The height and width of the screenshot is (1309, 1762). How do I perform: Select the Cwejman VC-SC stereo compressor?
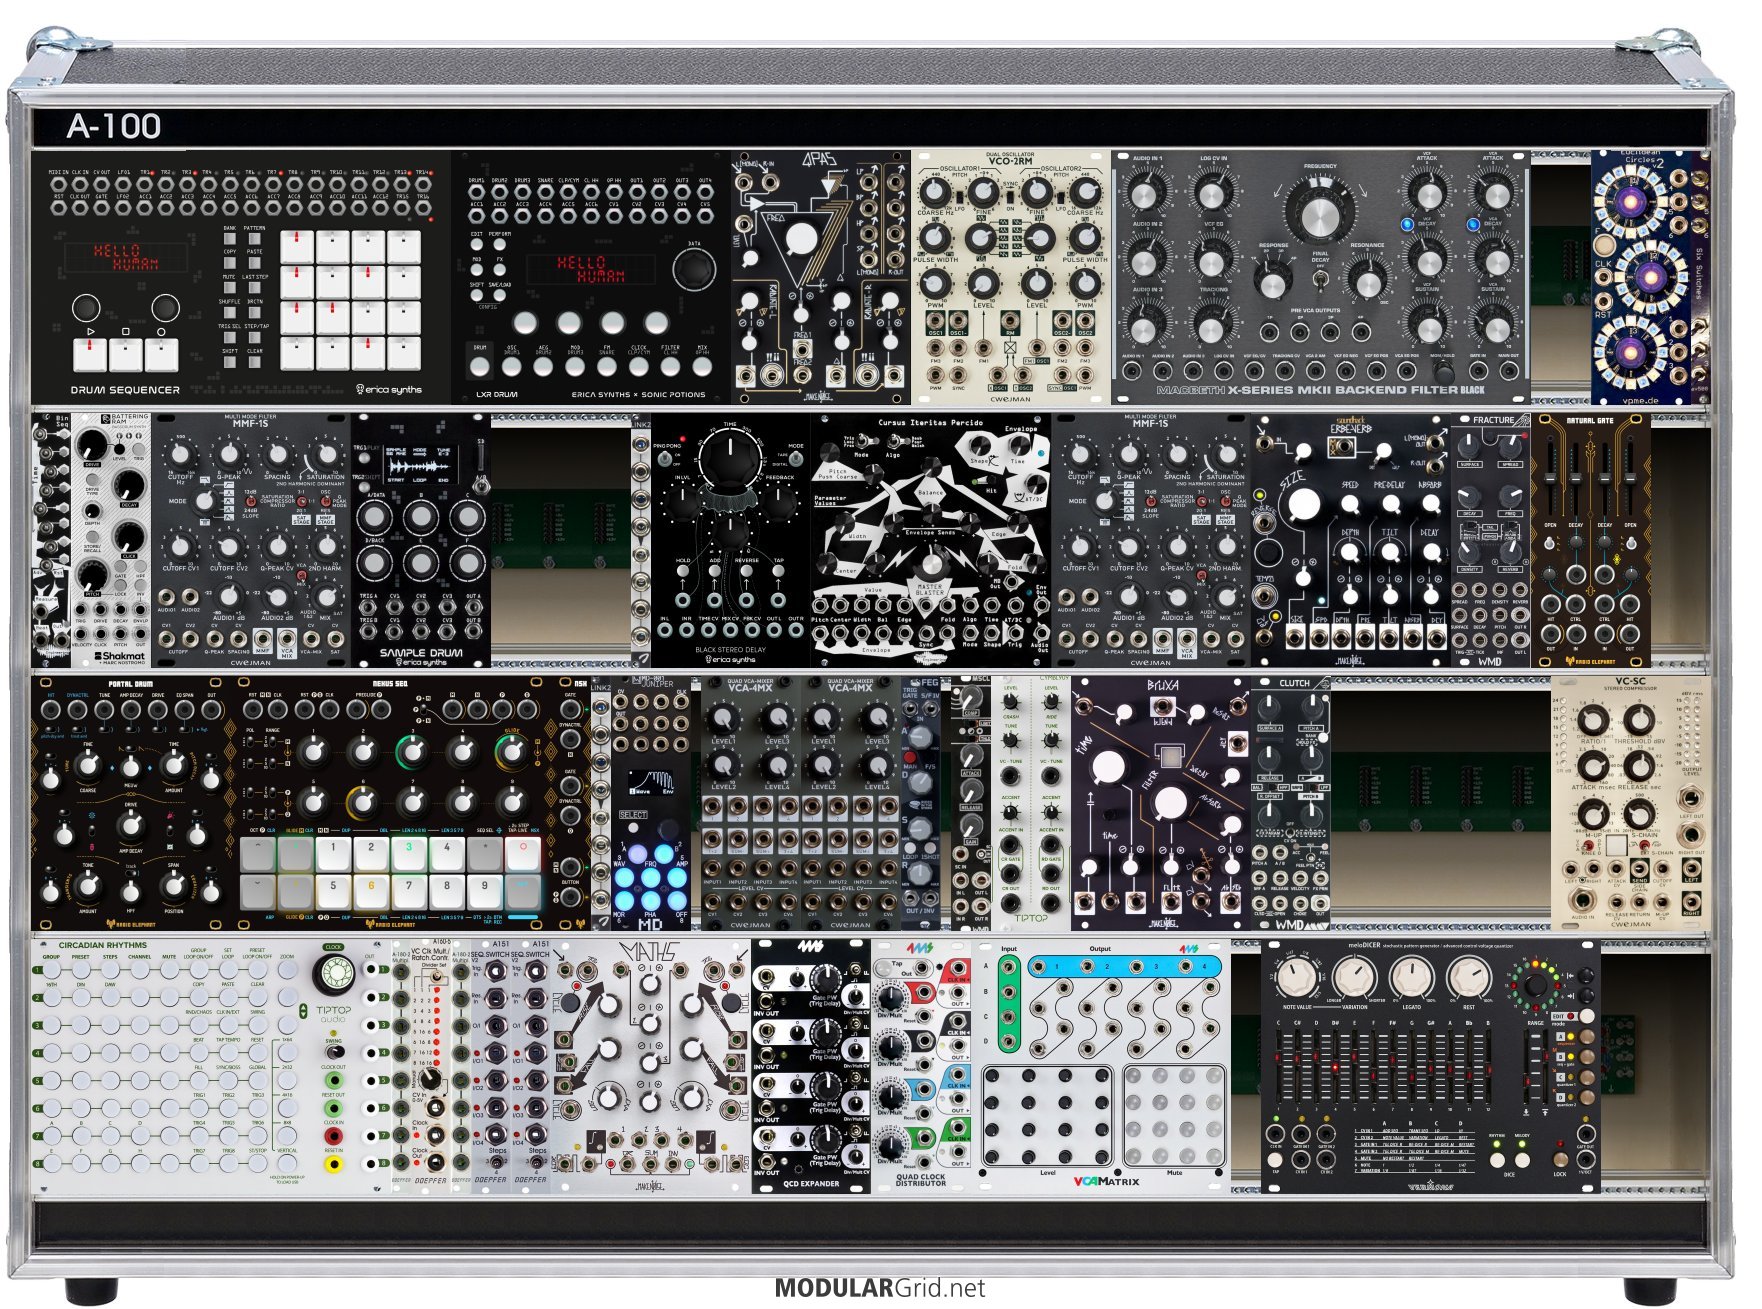(x=1630, y=804)
